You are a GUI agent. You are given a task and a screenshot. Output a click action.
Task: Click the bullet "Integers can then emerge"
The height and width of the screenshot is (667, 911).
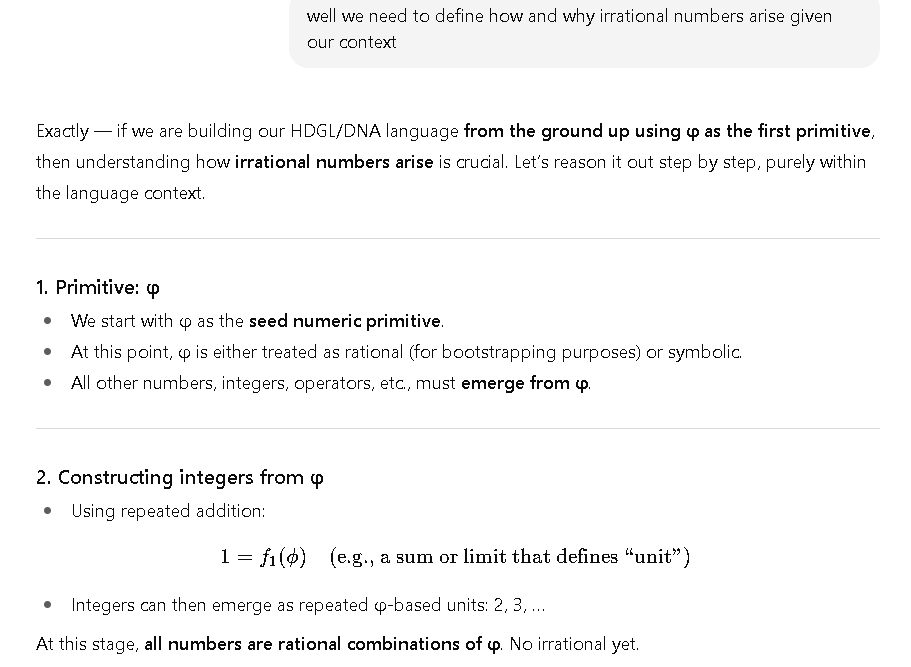pos(308,605)
